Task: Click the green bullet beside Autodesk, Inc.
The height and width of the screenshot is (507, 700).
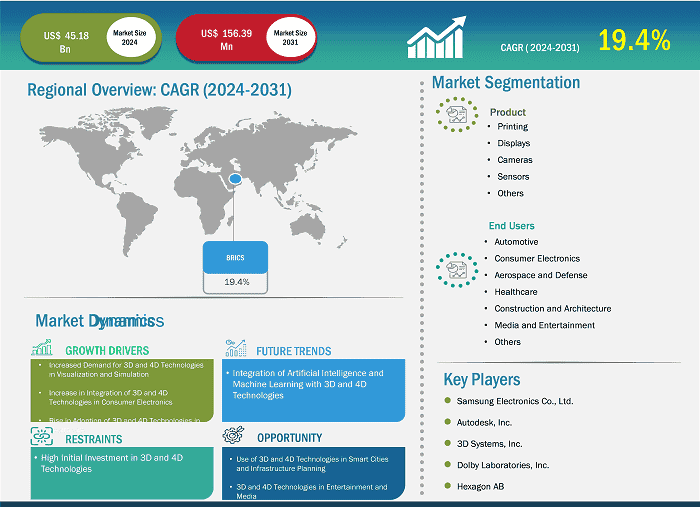Action: tap(448, 422)
